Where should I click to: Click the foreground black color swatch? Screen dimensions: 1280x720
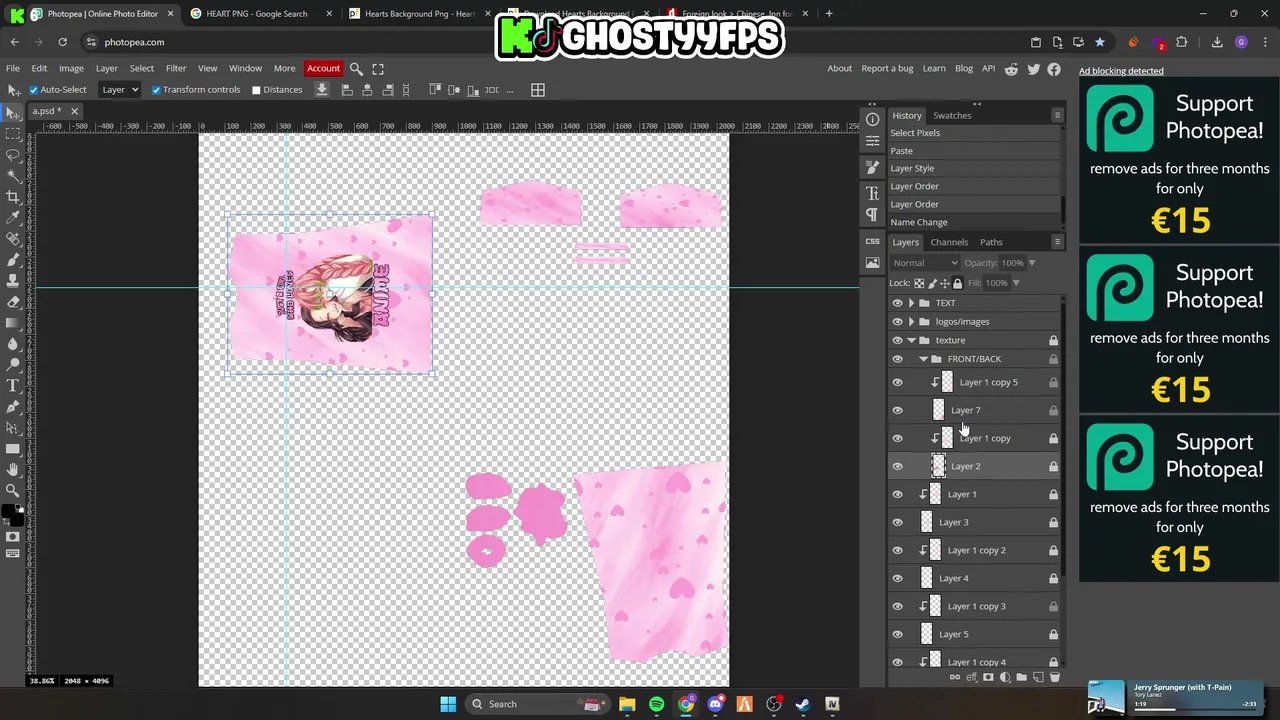point(9,512)
